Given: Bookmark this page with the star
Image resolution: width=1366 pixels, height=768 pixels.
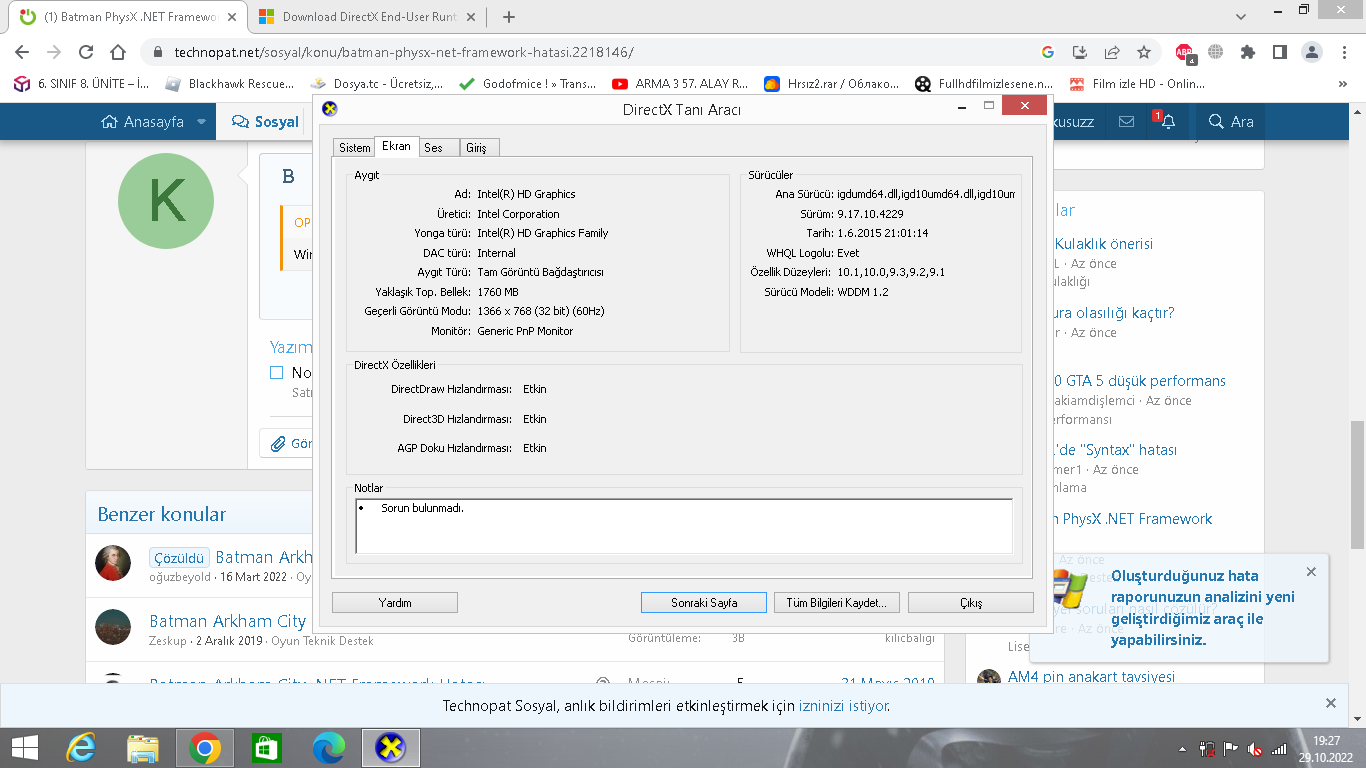Looking at the screenshot, I should click(1144, 52).
